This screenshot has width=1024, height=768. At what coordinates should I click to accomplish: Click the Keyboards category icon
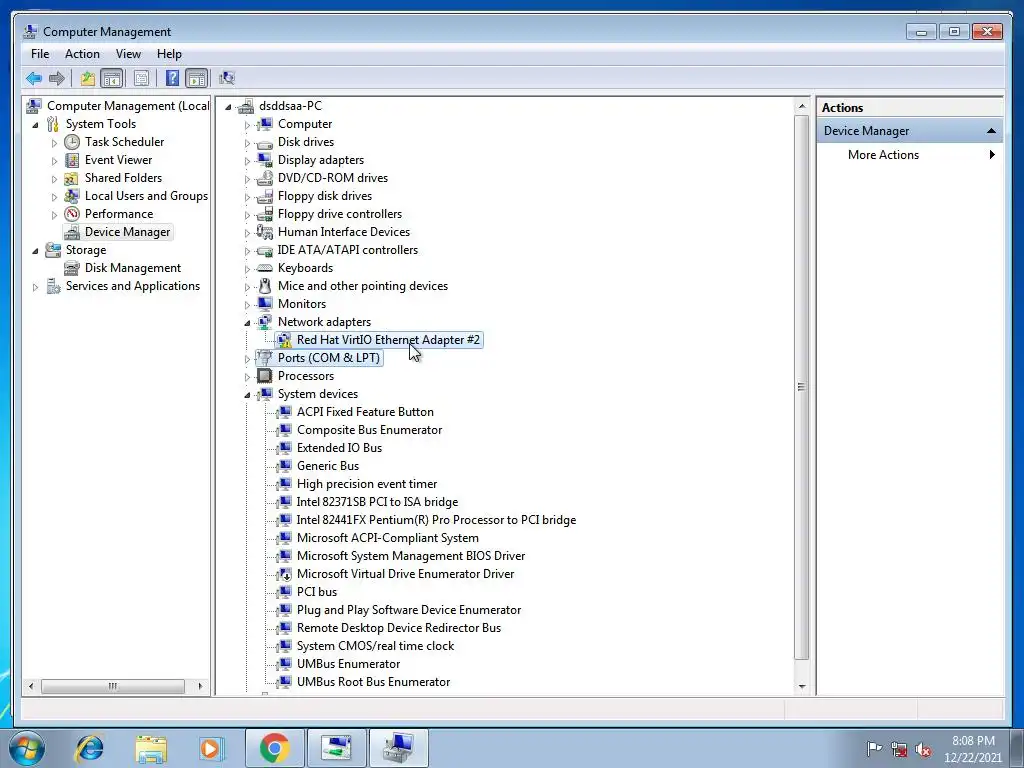coord(264,268)
